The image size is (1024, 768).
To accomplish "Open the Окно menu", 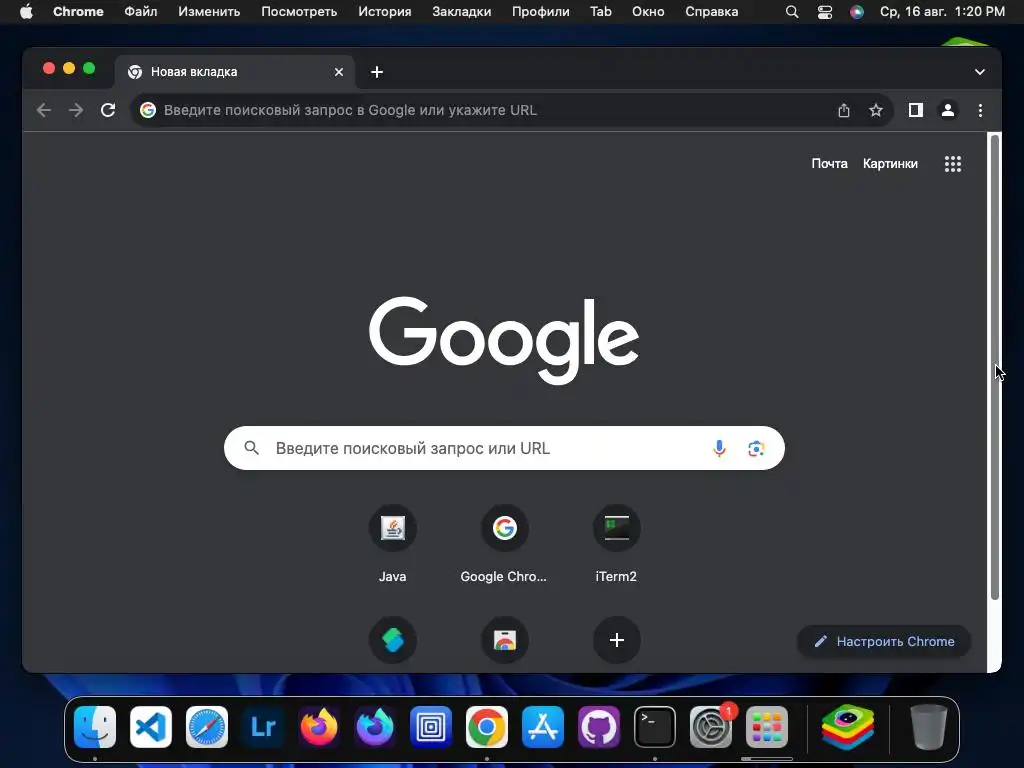I will point(648,12).
